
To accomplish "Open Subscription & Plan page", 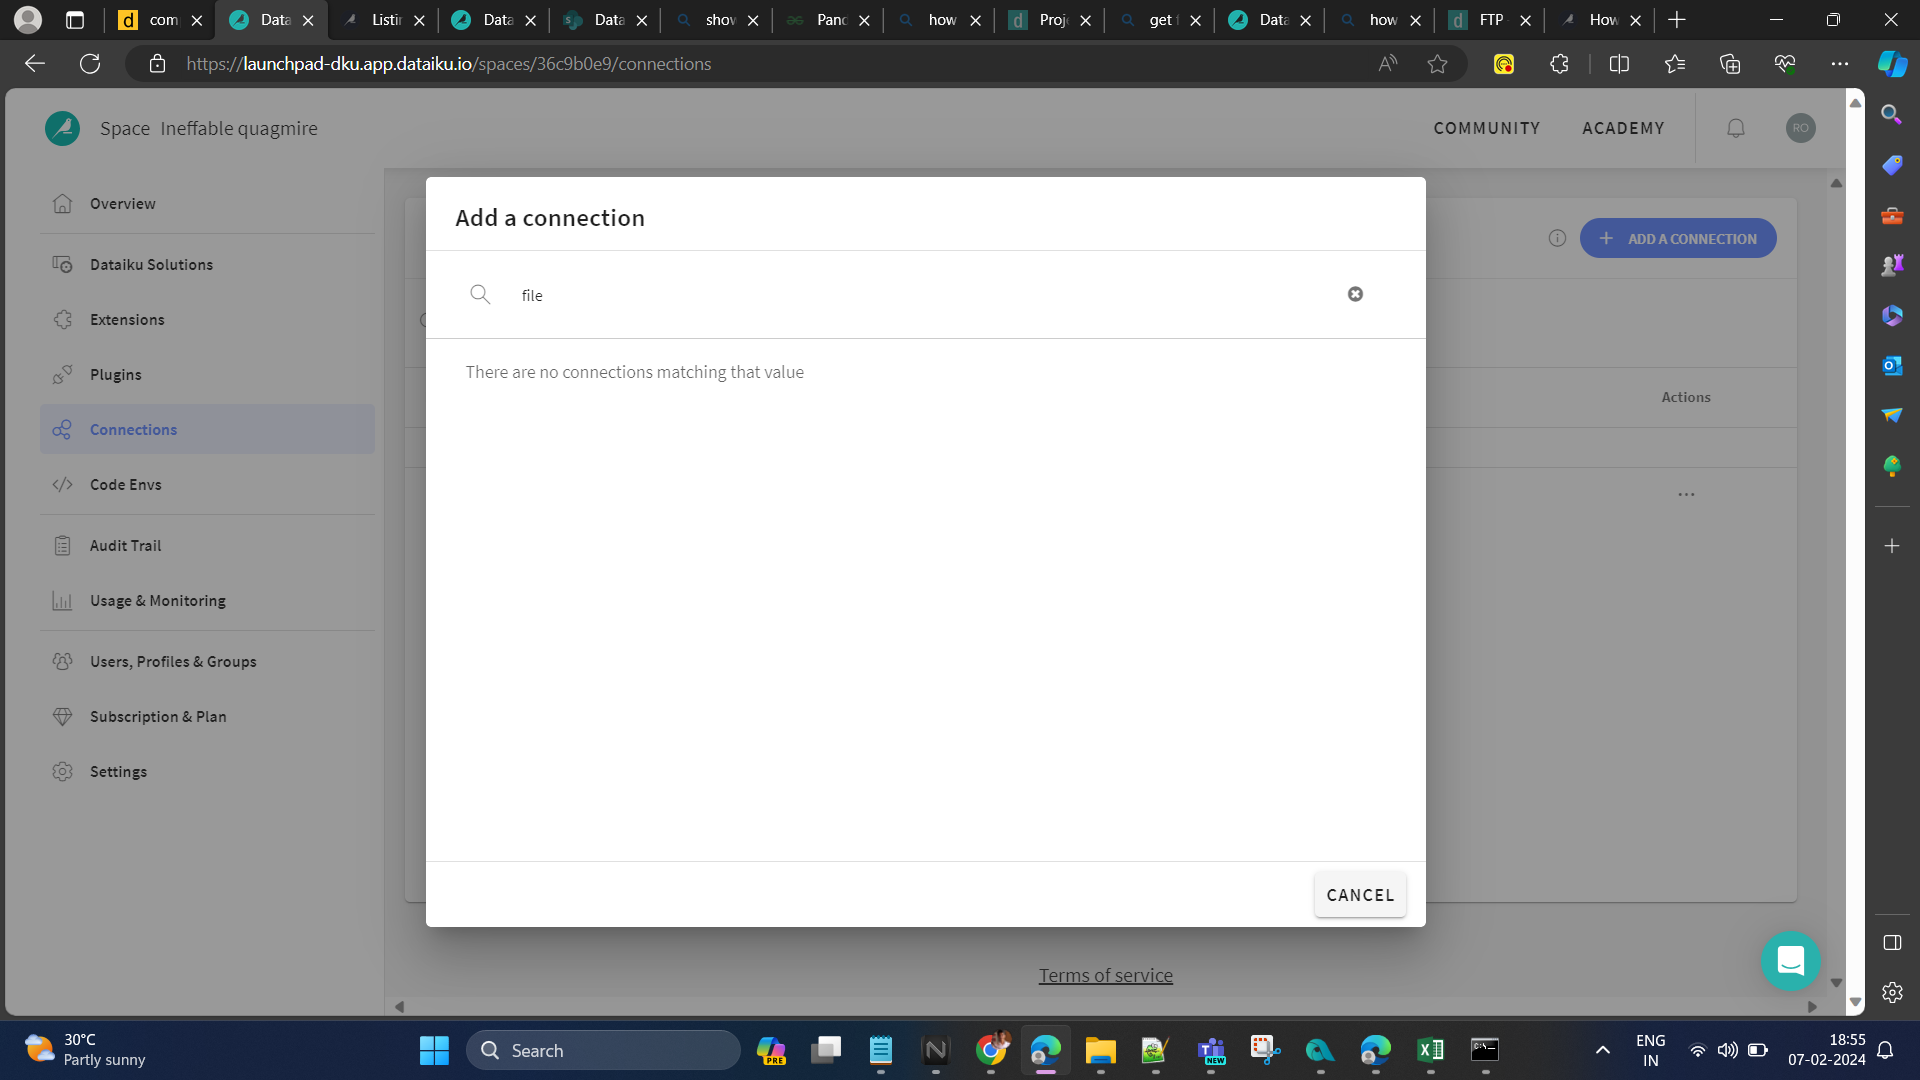I will 207,717.
